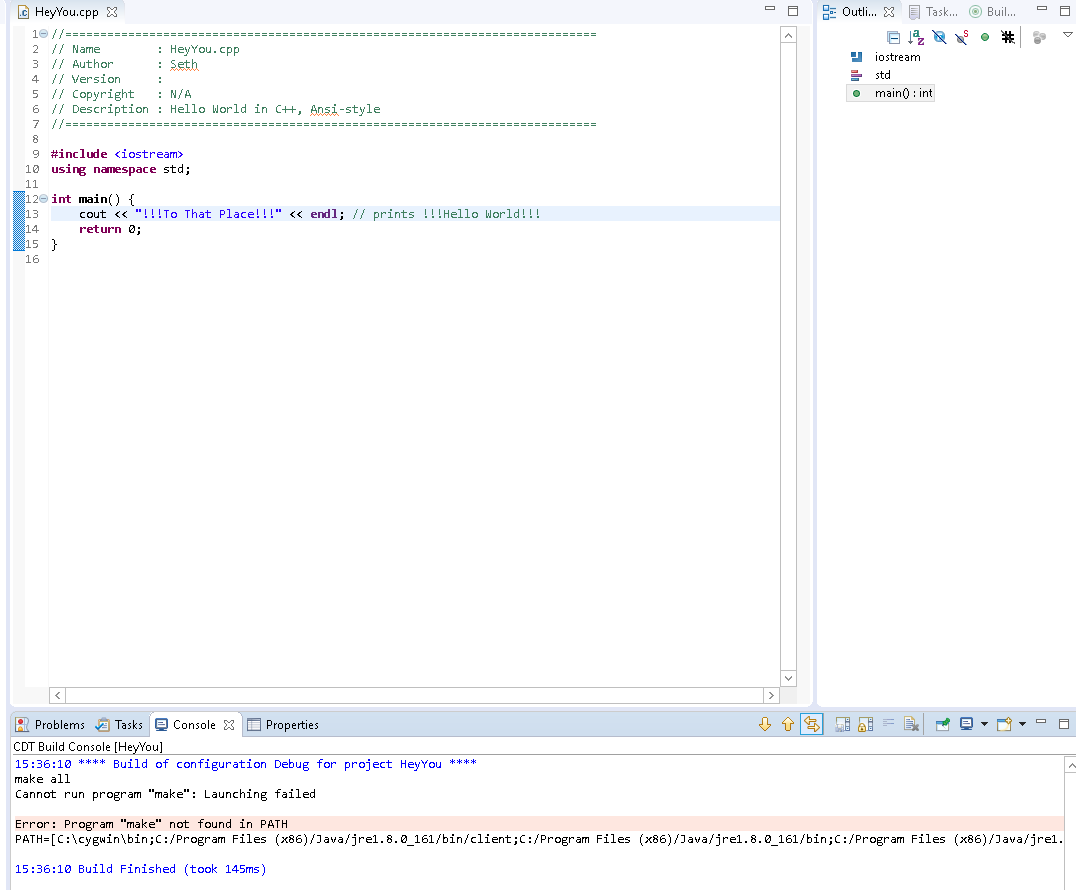The width and height of the screenshot is (1076, 890).
Task: Toggle Hide Static Members in Outline
Action: click(962, 38)
